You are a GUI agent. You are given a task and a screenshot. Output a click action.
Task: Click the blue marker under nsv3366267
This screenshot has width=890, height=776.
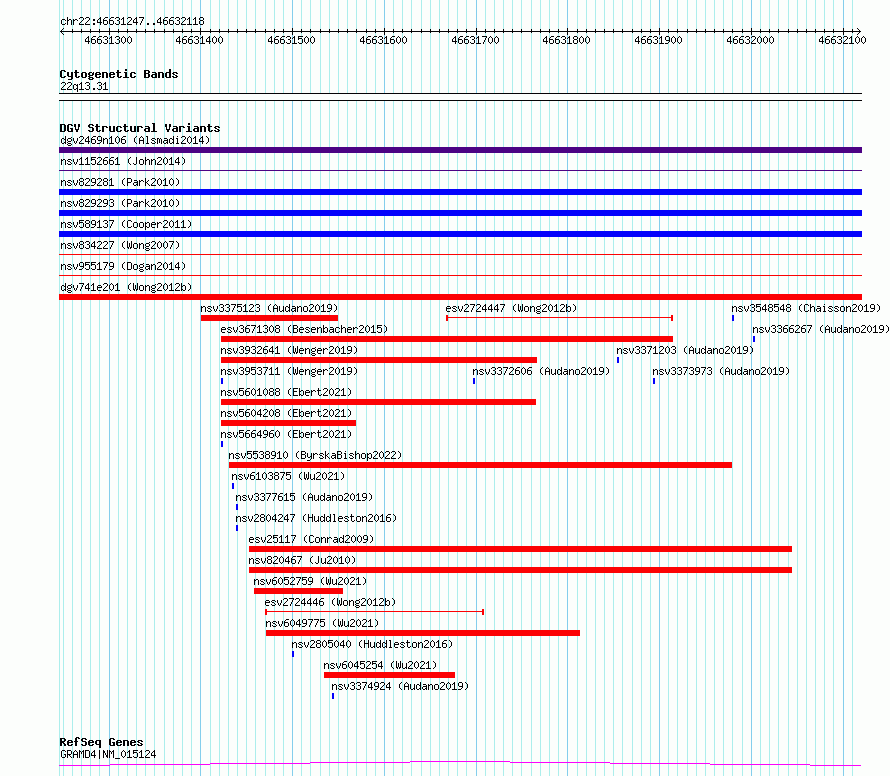click(754, 339)
